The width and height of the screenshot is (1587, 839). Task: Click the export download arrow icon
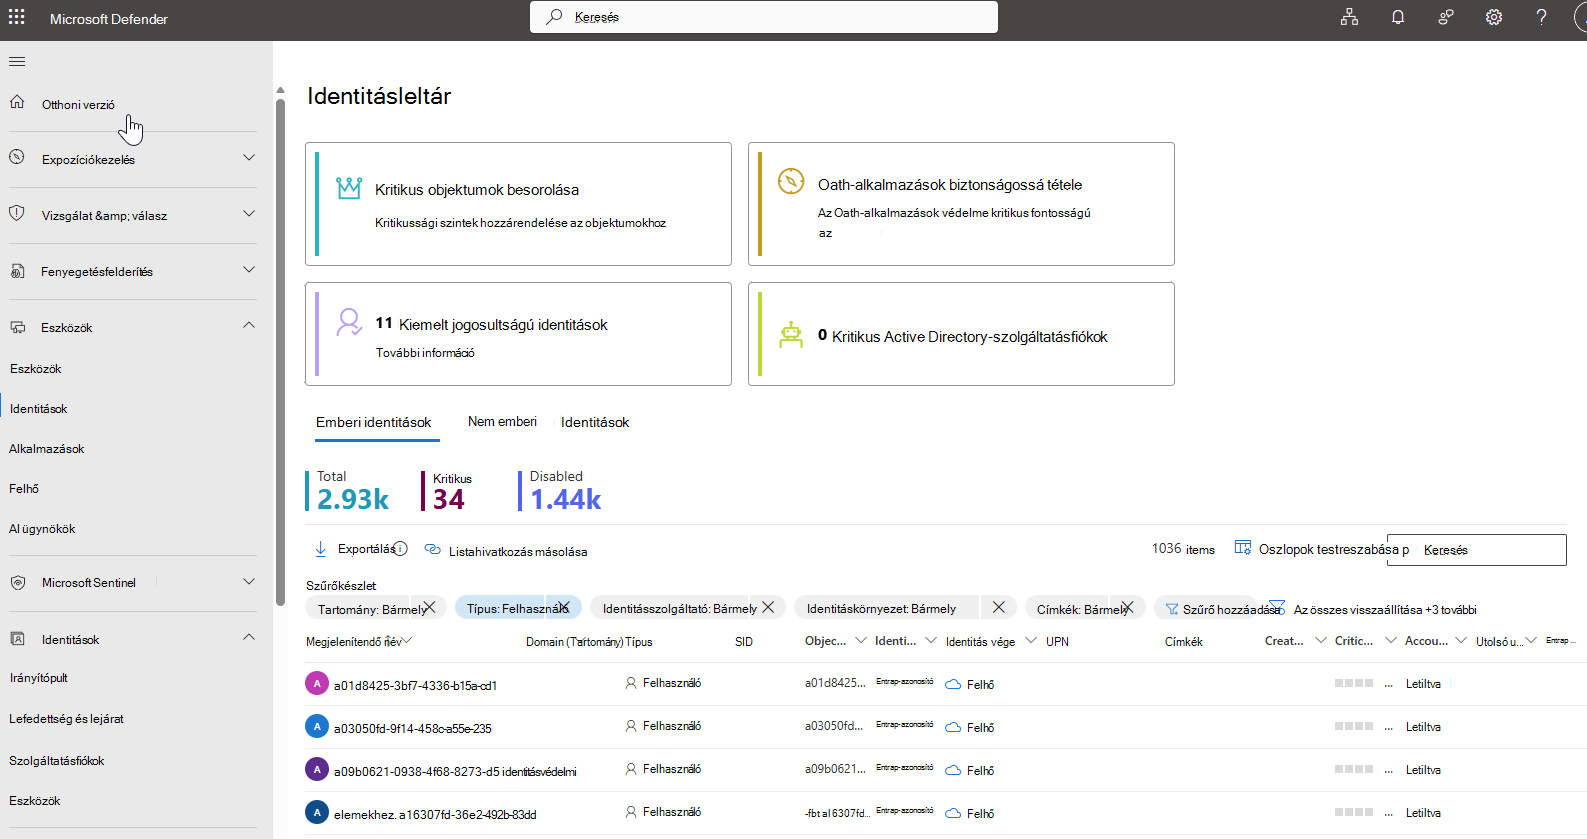pos(321,549)
